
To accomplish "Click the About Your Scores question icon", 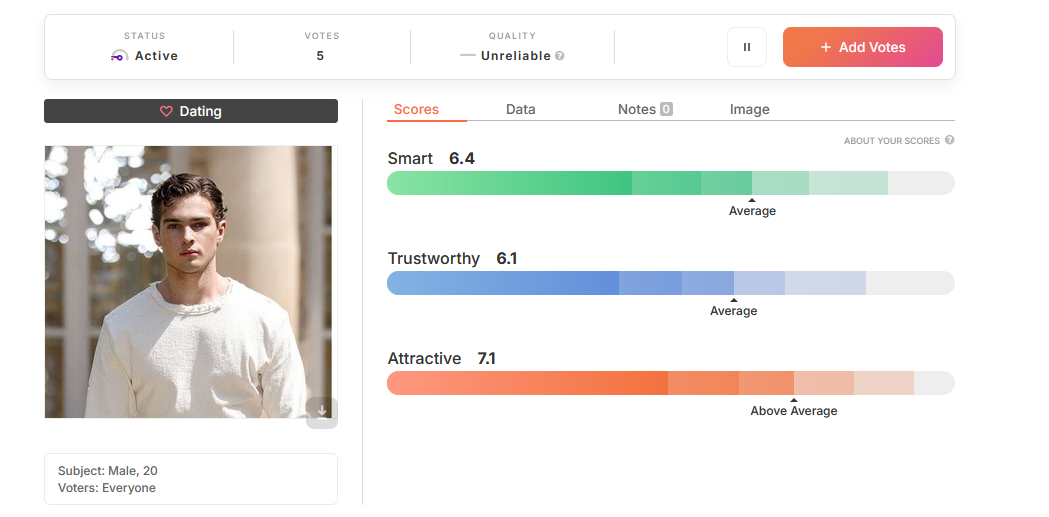I will tap(949, 140).
